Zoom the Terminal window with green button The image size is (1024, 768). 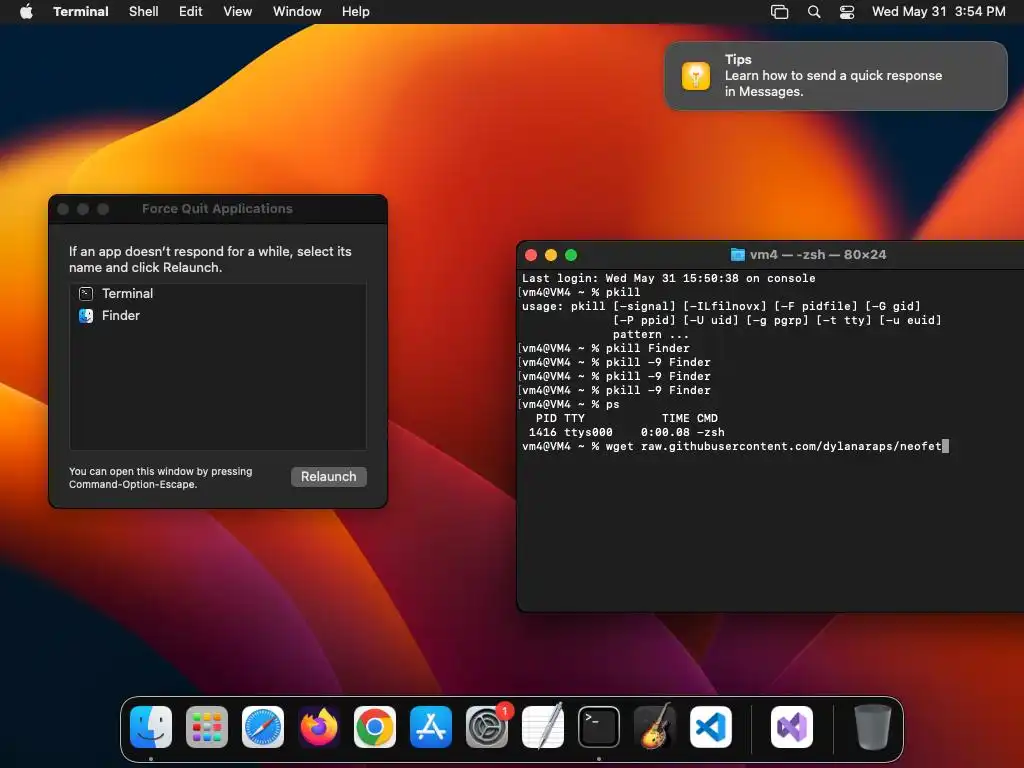pyautogui.click(x=571, y=255)
